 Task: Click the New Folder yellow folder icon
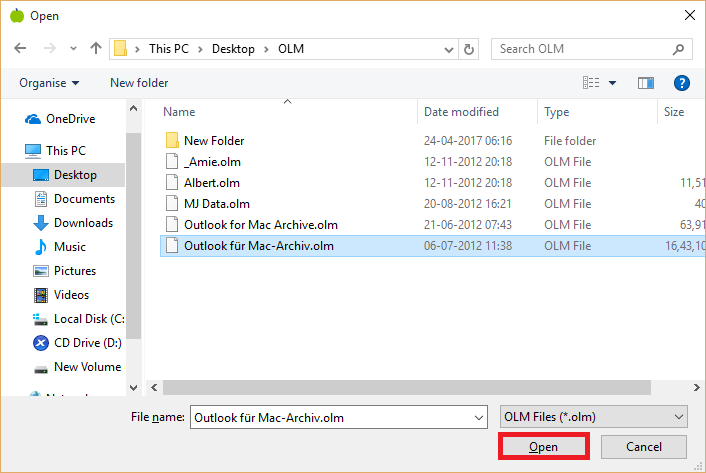(172, 140)
